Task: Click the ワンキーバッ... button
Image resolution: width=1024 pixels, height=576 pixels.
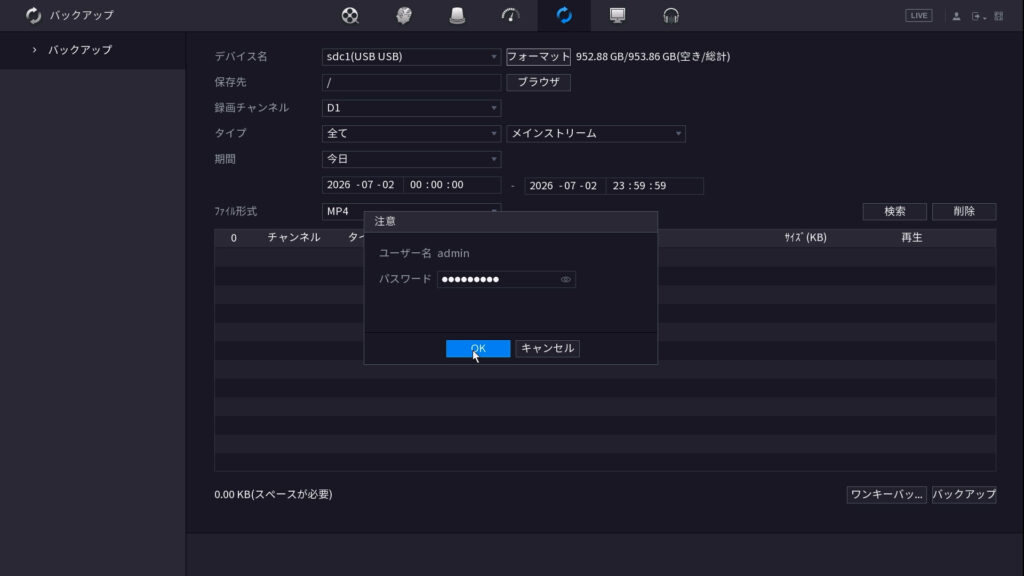Action: (886, 494)
